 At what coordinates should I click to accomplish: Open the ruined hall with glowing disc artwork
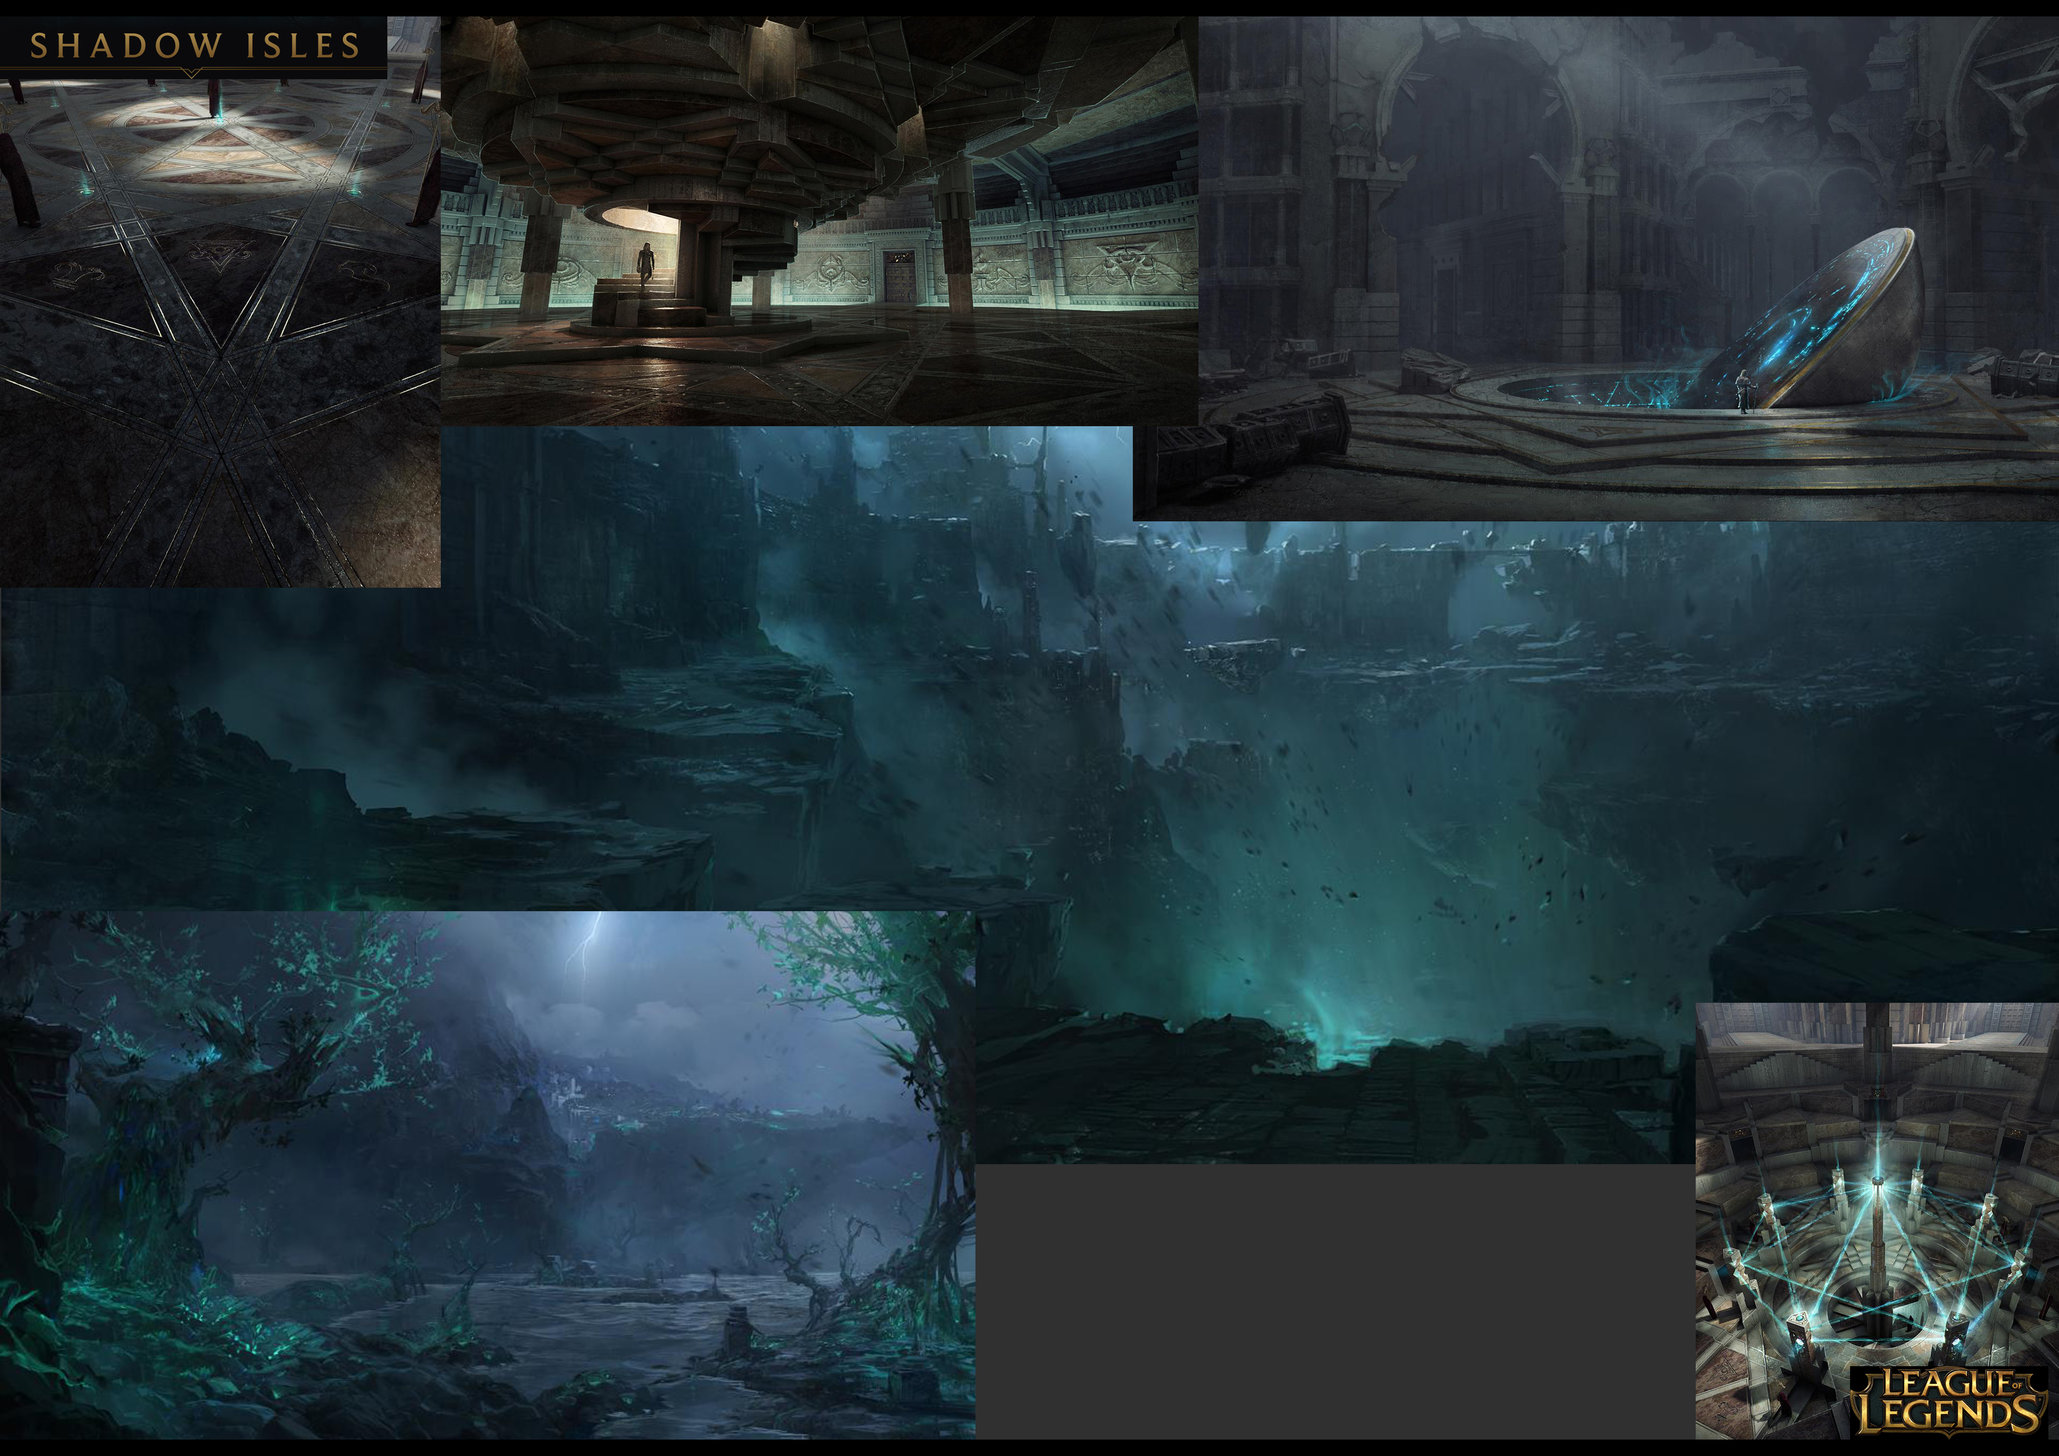click(1628, 268)
